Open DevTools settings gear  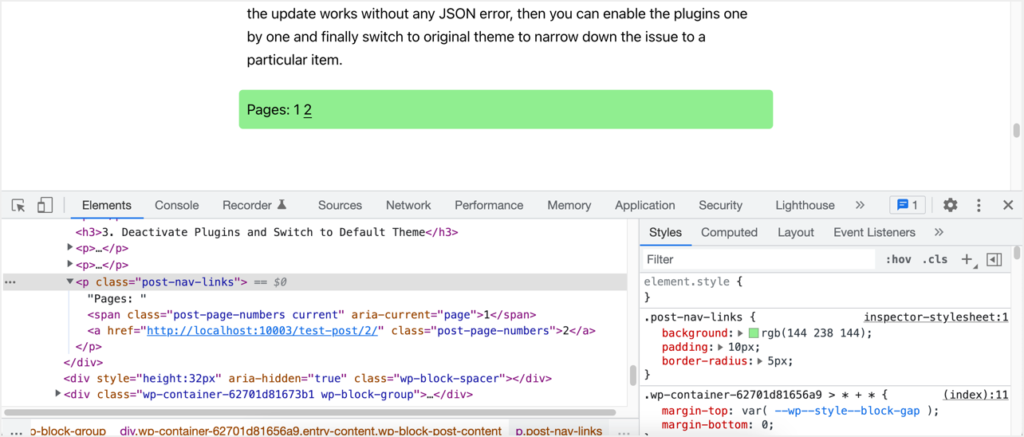[950, 205]
